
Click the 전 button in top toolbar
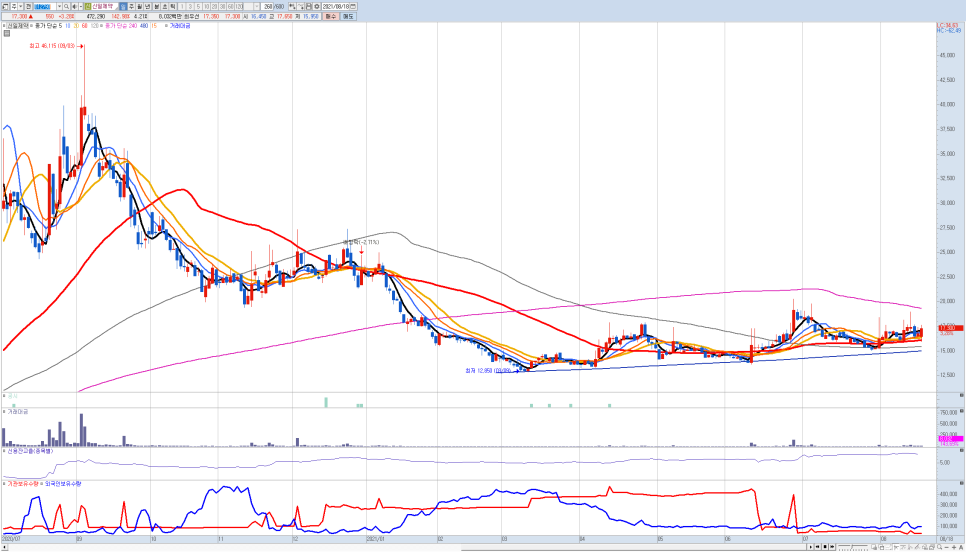tap(28, 6)
